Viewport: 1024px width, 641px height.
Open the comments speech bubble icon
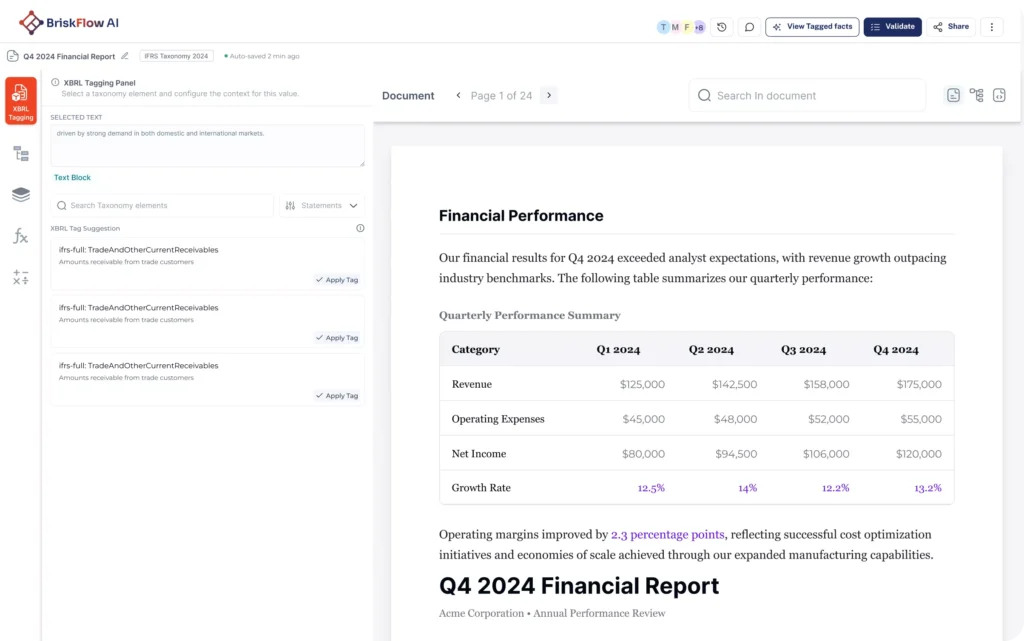click(x=749, y=27)
